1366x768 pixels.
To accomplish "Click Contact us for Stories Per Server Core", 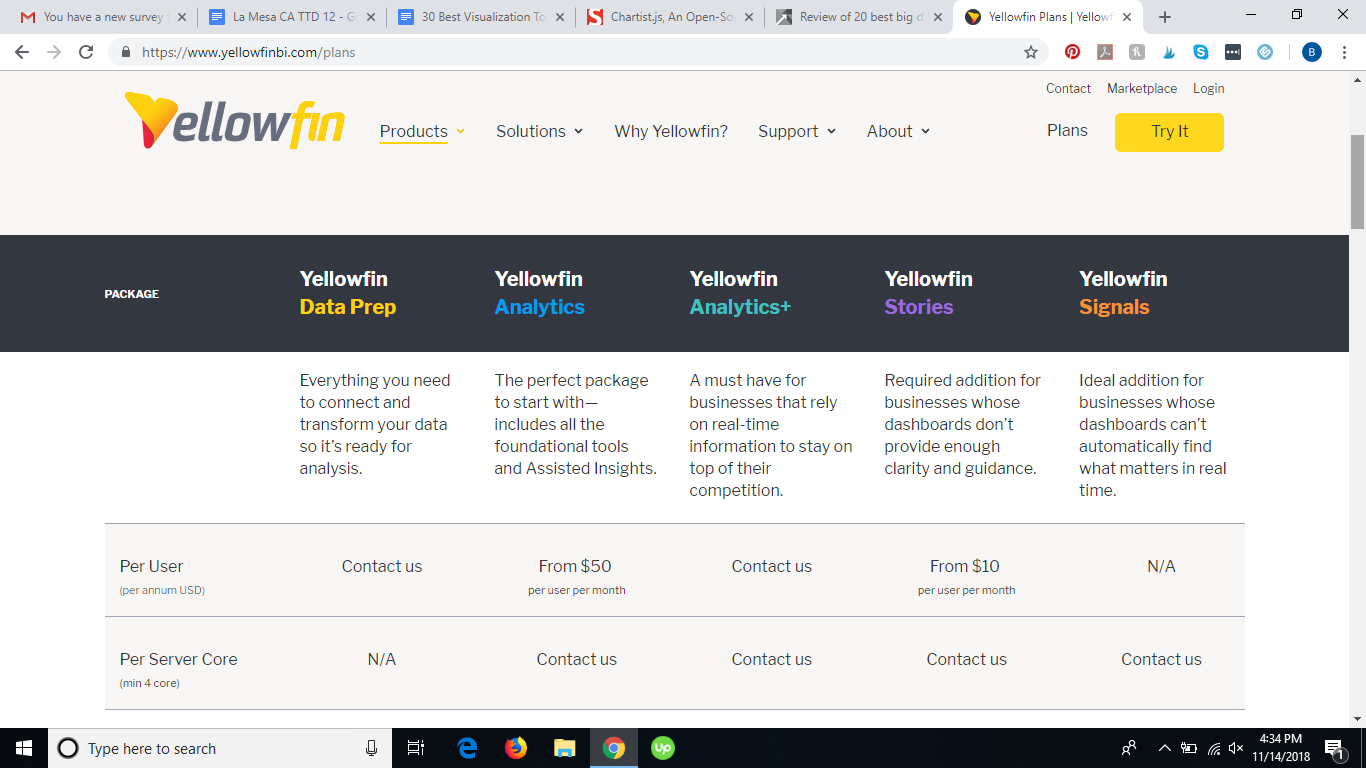I will tap(967, 659).
